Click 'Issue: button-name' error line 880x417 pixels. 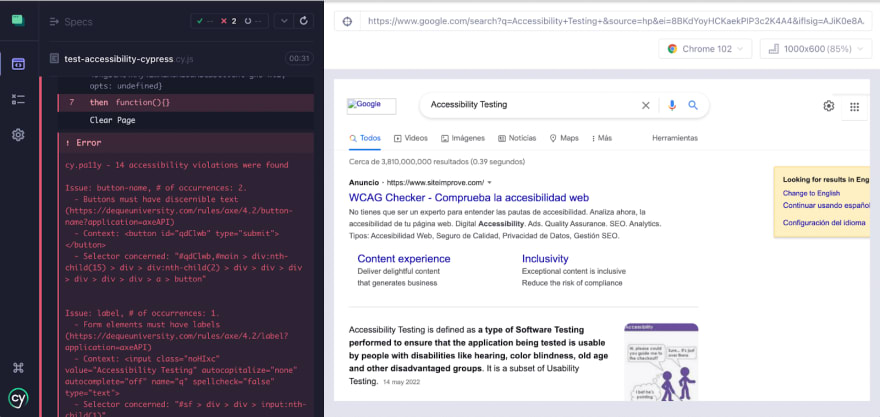tap(156, 188)
